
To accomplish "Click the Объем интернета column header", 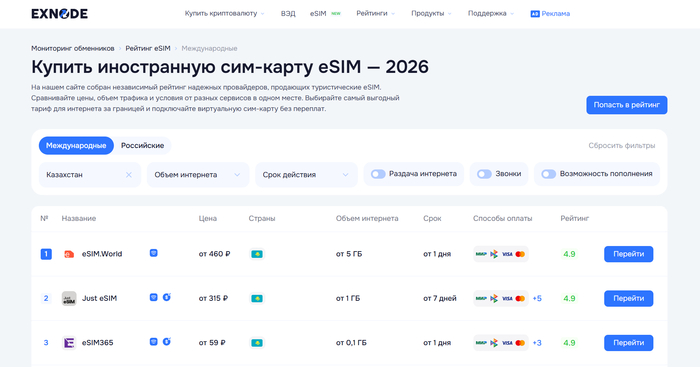I will 367,218.
